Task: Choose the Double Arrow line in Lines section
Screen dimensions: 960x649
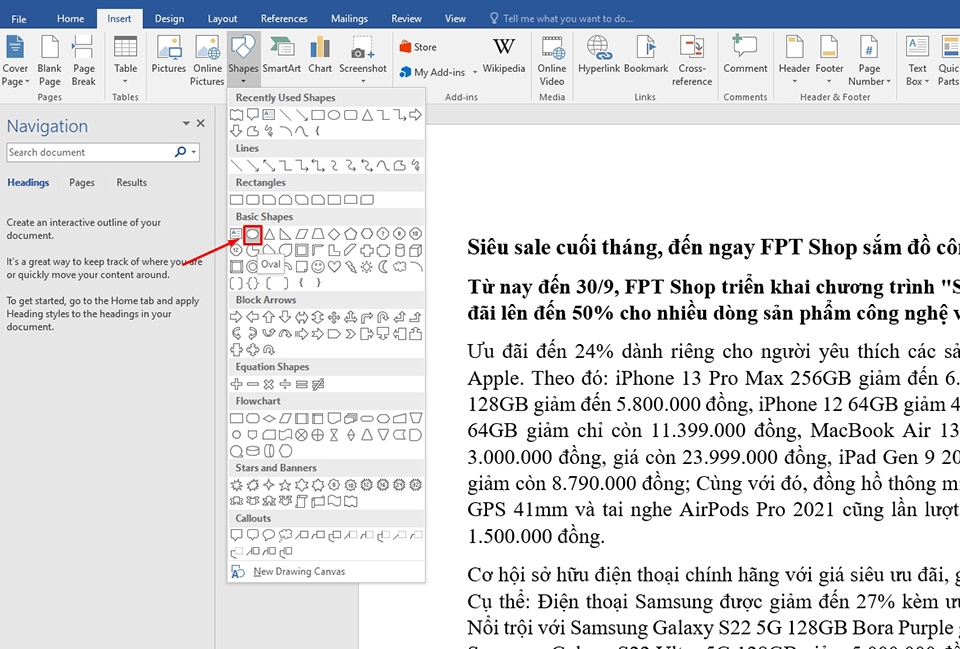Action: point(269,165)
